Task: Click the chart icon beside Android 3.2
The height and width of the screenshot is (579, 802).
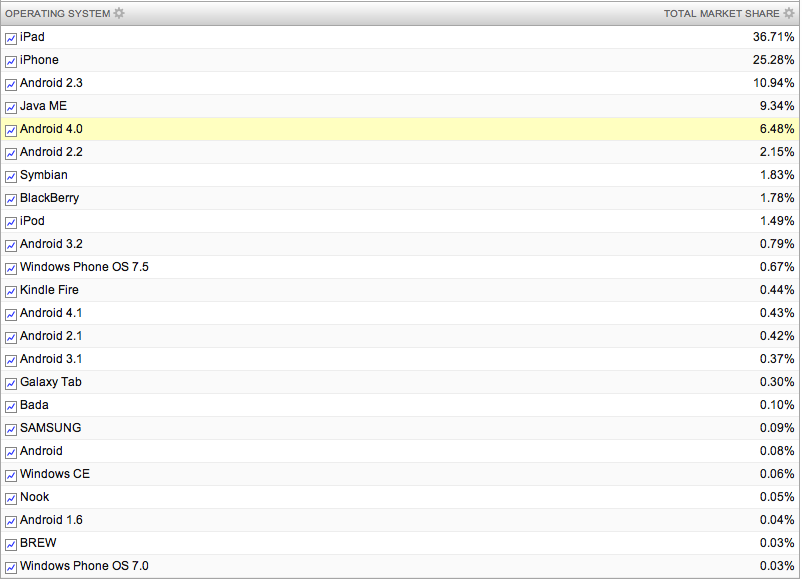Action: tap(11, 246)
